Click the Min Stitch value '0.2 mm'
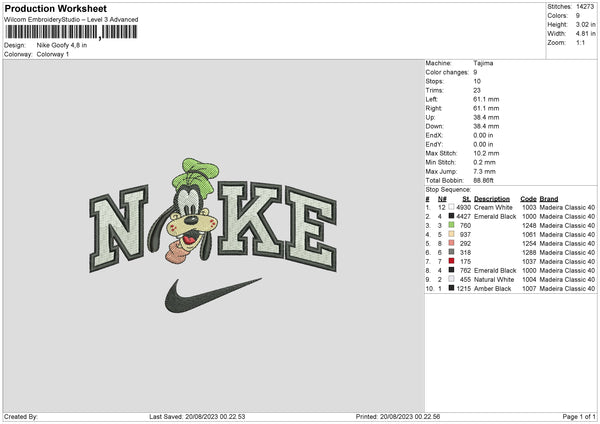 [484, 162]
